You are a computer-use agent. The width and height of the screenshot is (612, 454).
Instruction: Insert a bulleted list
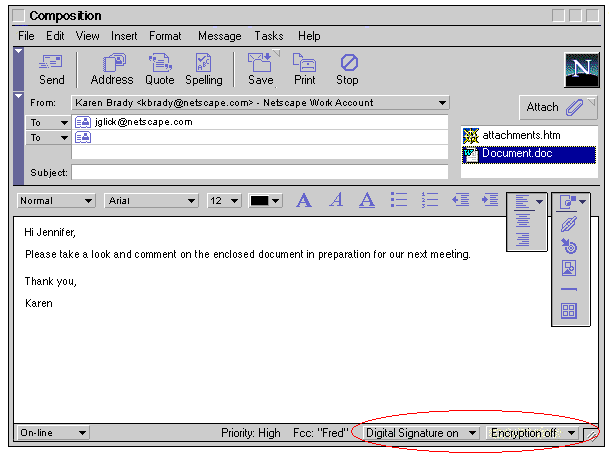[x=399, y=200]
